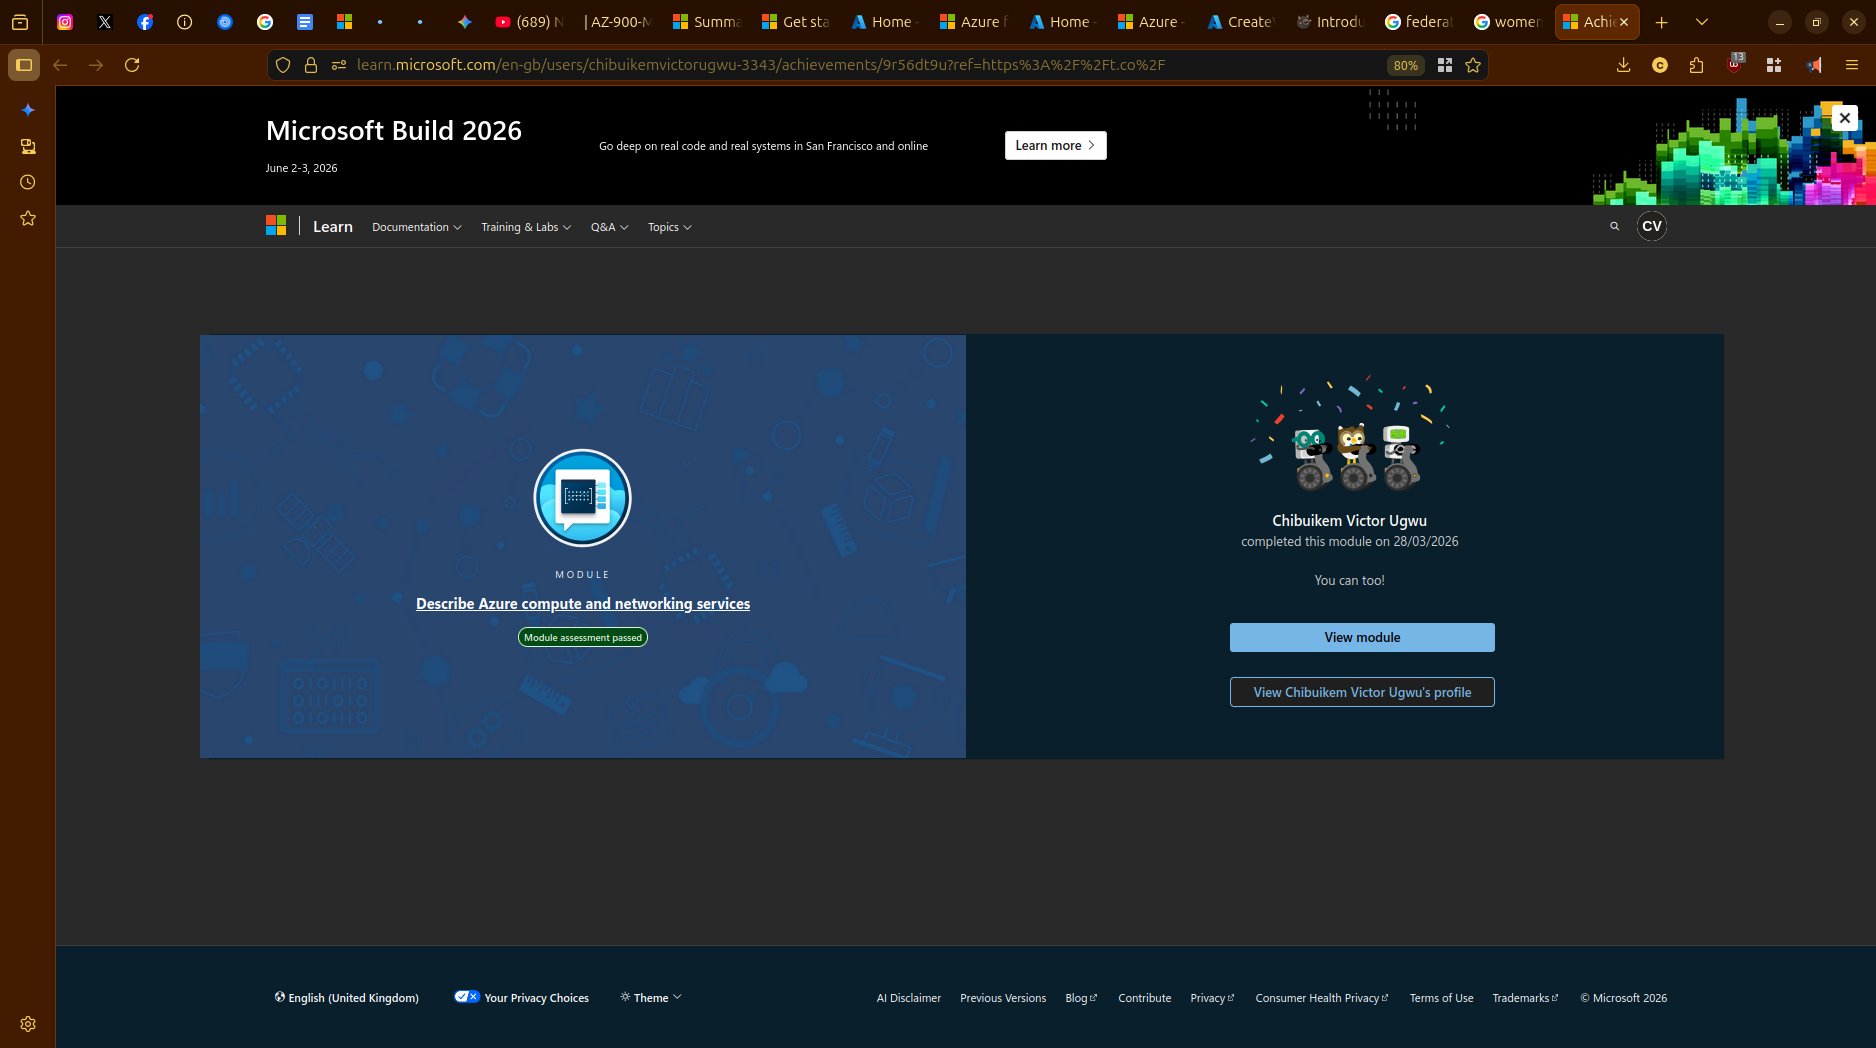Click the Microsoft logo in the header
The height and width of the screenshot is (1048, 1876).
coord(276,226)
